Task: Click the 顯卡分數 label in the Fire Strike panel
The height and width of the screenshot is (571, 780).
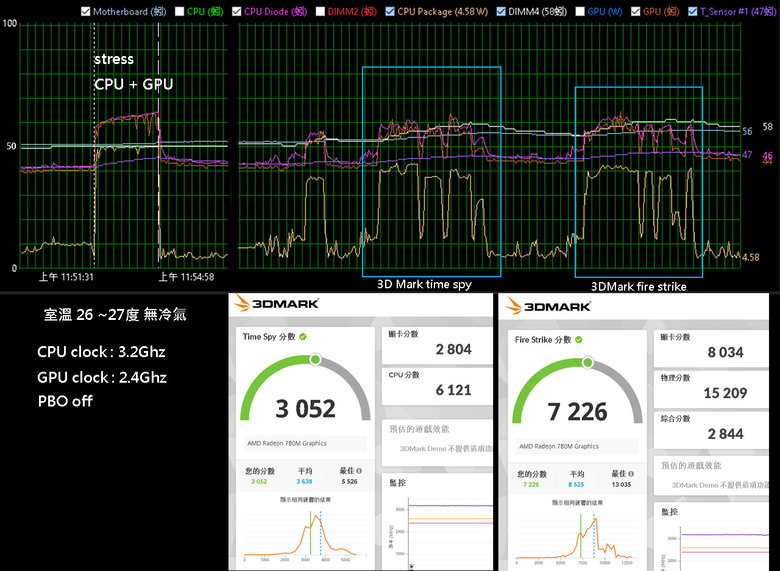Action: [676, 337]
